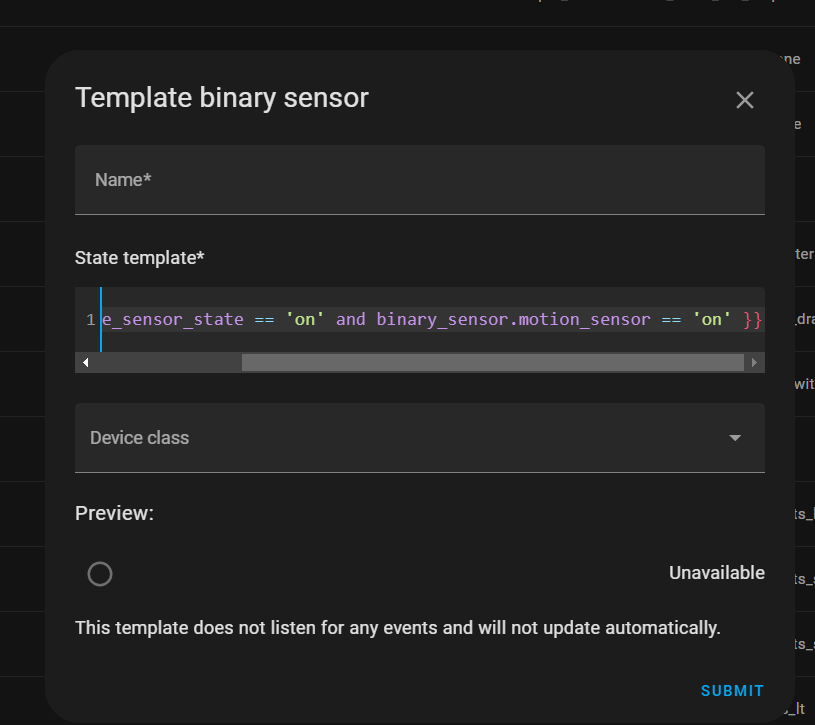Click the right scroll arrow under the template
This screenshot has height=725, width=815.
(754, 362)
